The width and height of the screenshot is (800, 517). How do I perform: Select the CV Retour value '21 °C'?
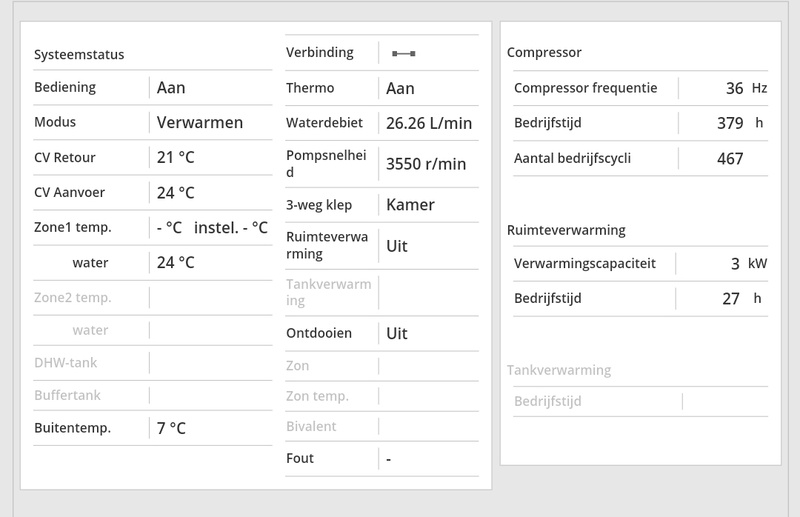(176, 157)
